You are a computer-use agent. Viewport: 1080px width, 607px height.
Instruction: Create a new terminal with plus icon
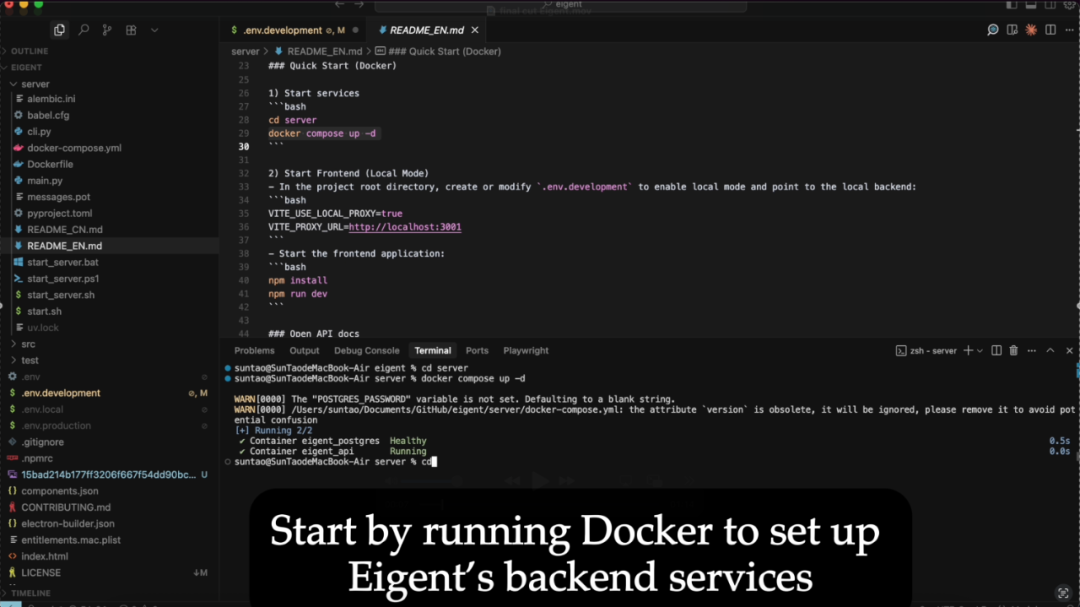coord(968,351)
